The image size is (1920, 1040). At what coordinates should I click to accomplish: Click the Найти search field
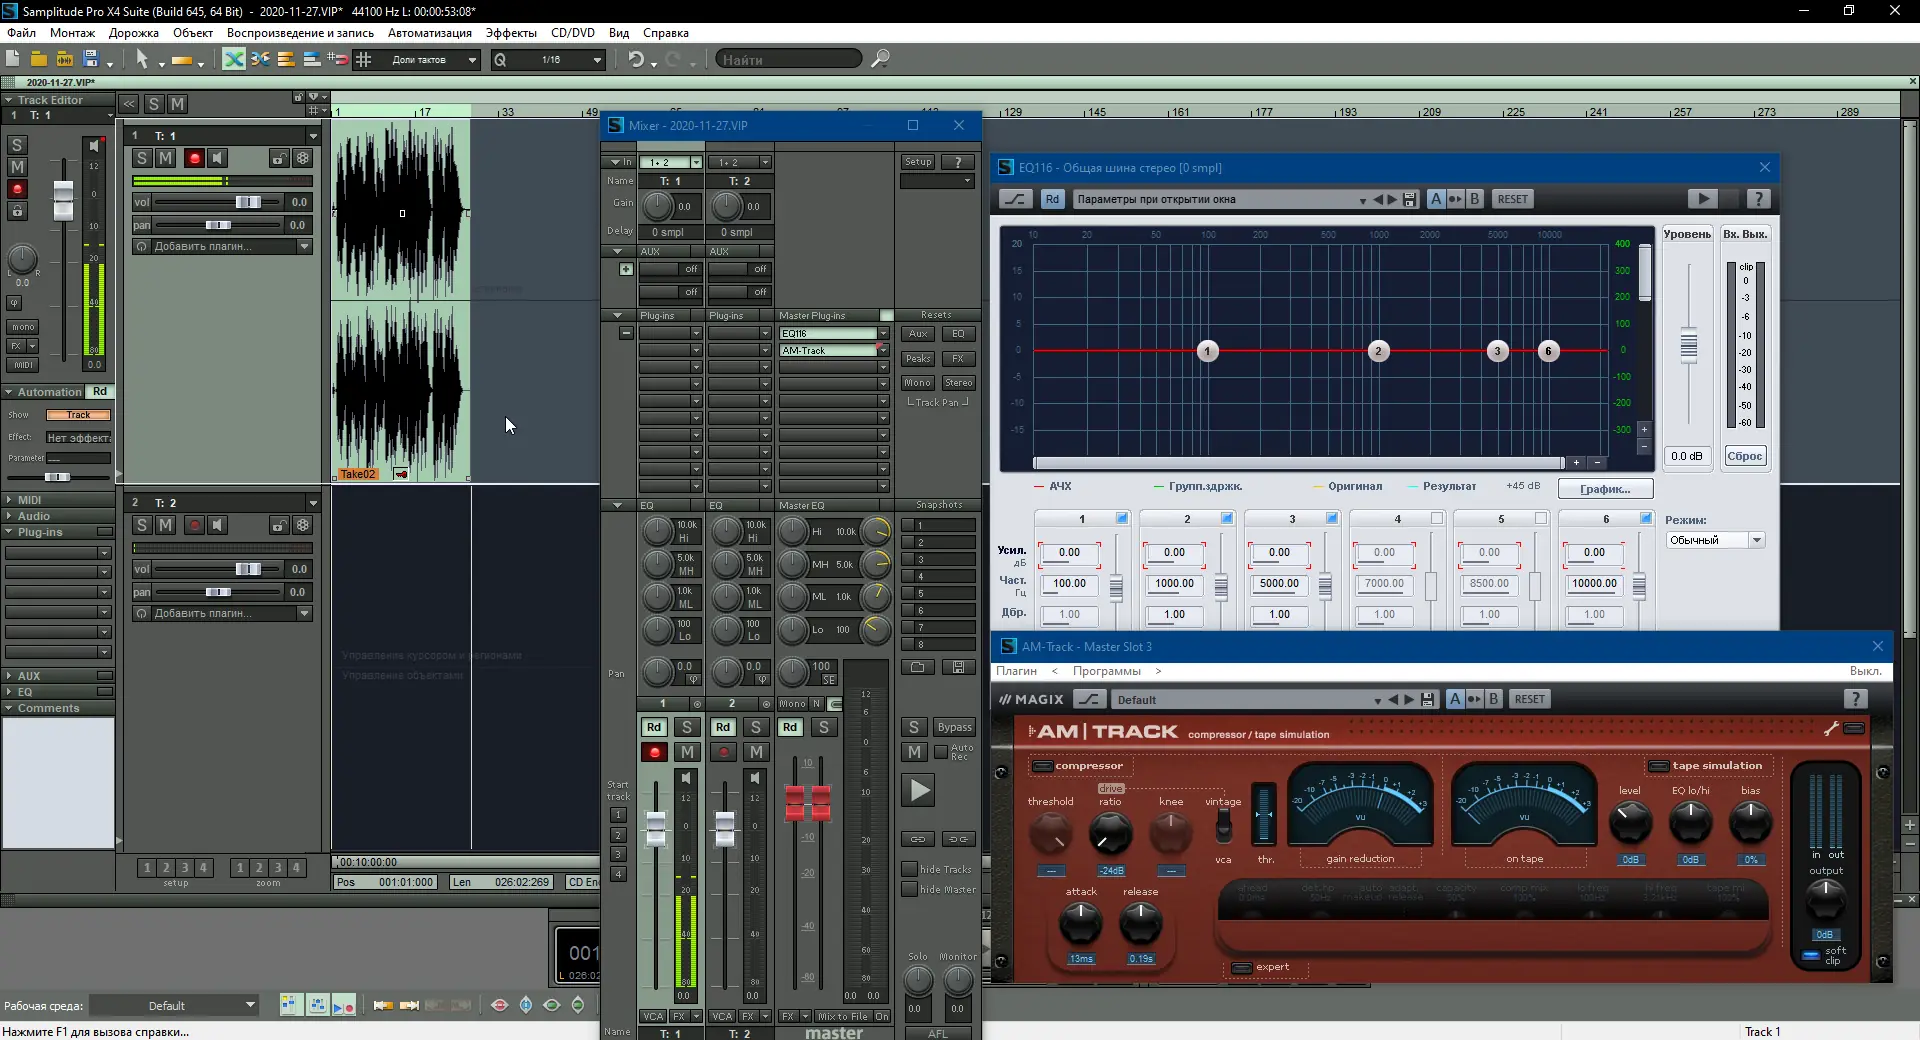pos(788,60)
